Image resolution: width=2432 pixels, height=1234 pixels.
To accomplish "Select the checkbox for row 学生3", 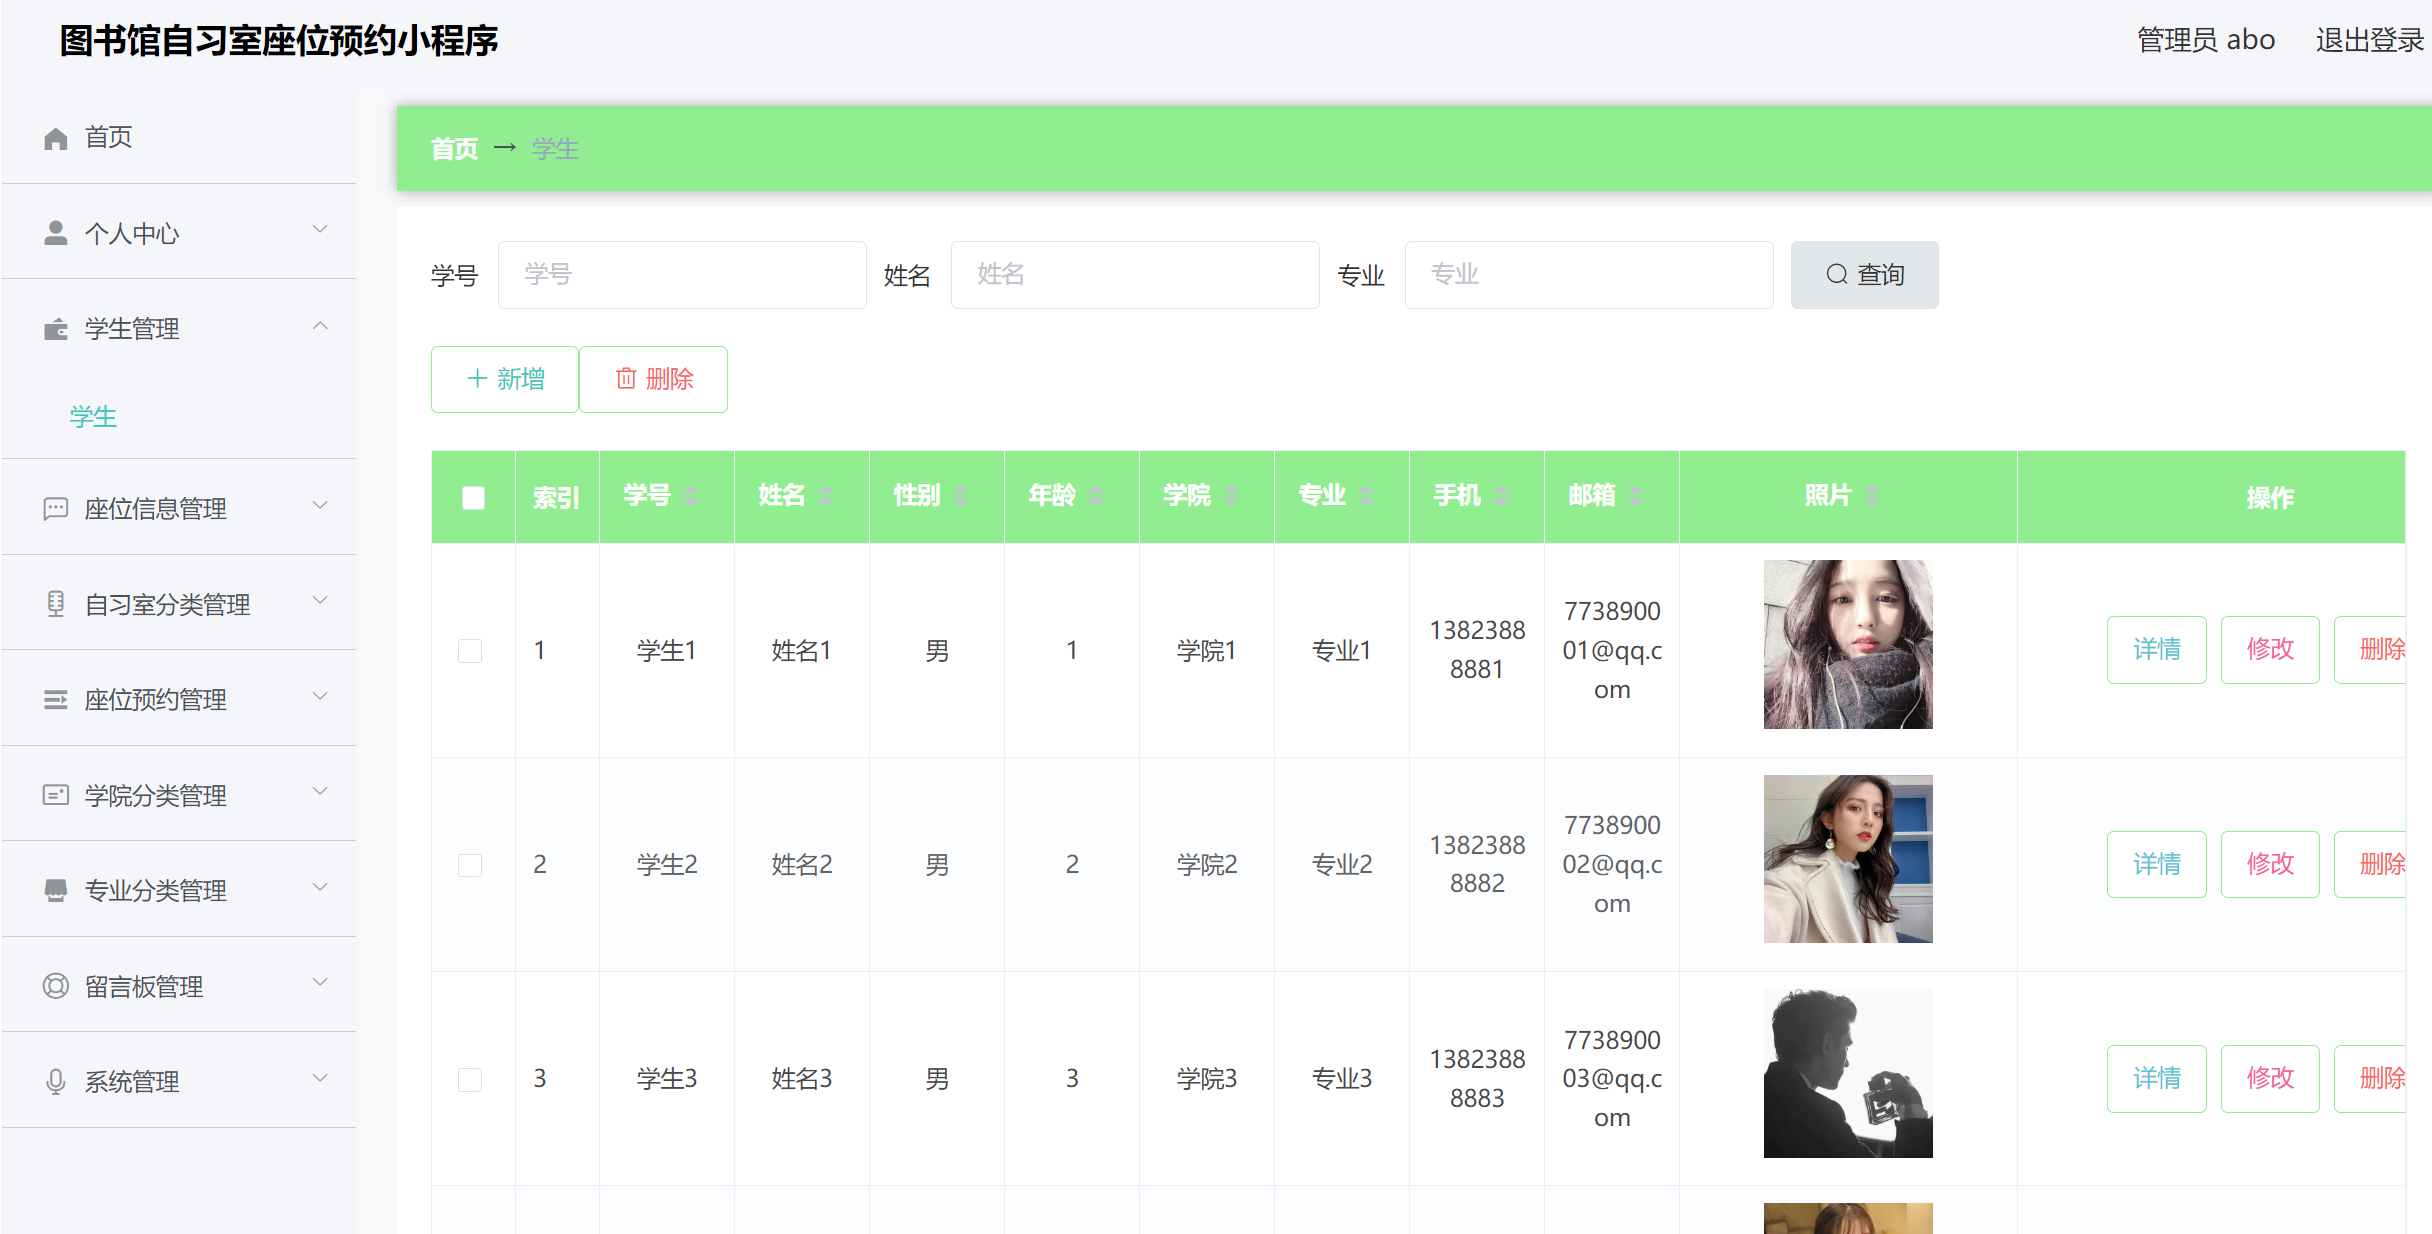I will tap(470, 1079).
